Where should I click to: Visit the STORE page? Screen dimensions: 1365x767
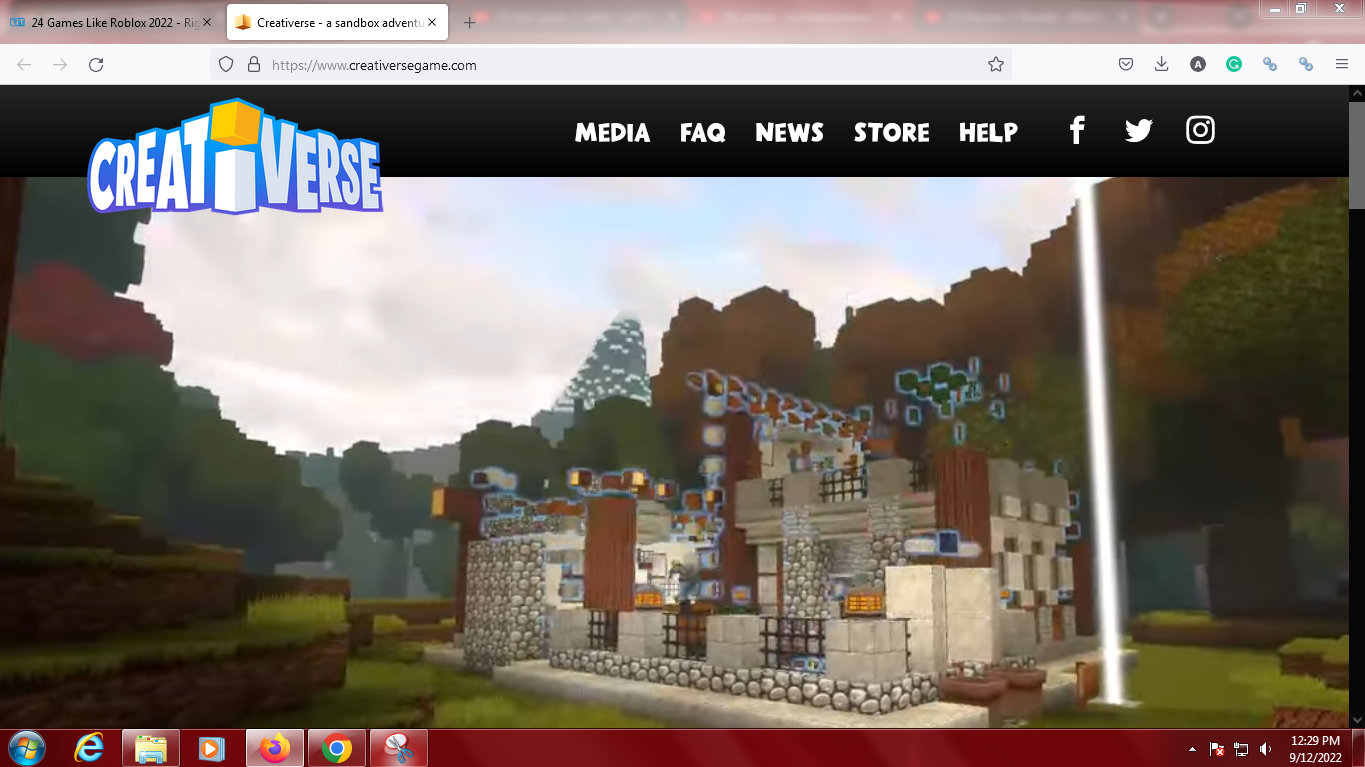892,133
